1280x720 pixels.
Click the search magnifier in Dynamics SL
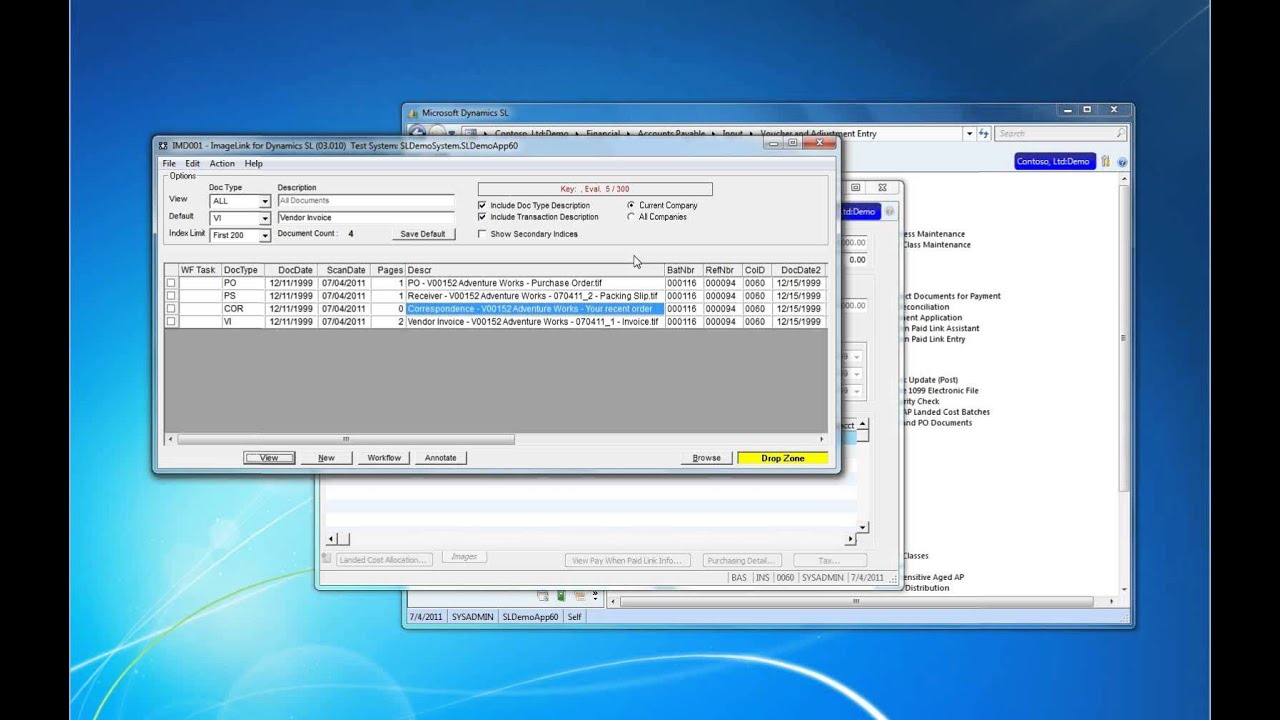tap(1120, 133)
